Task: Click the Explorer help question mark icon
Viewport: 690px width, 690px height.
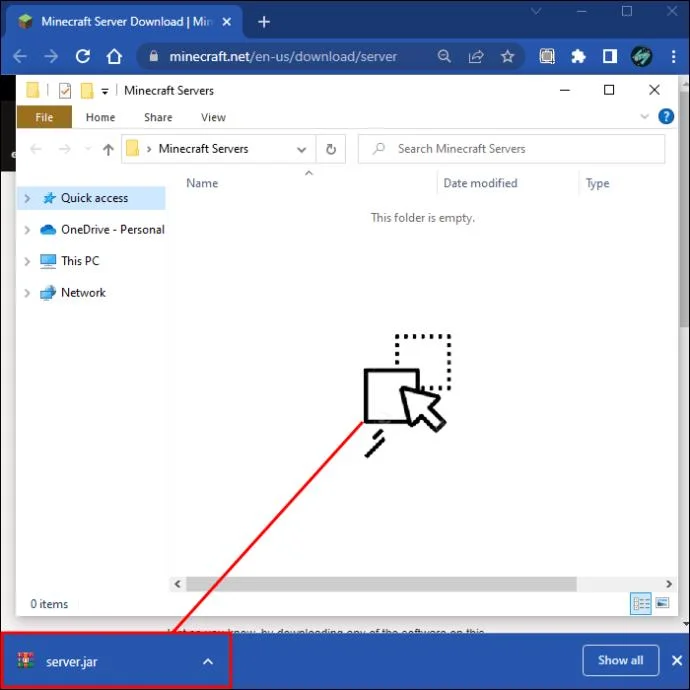Action: [x=666, y=117]
